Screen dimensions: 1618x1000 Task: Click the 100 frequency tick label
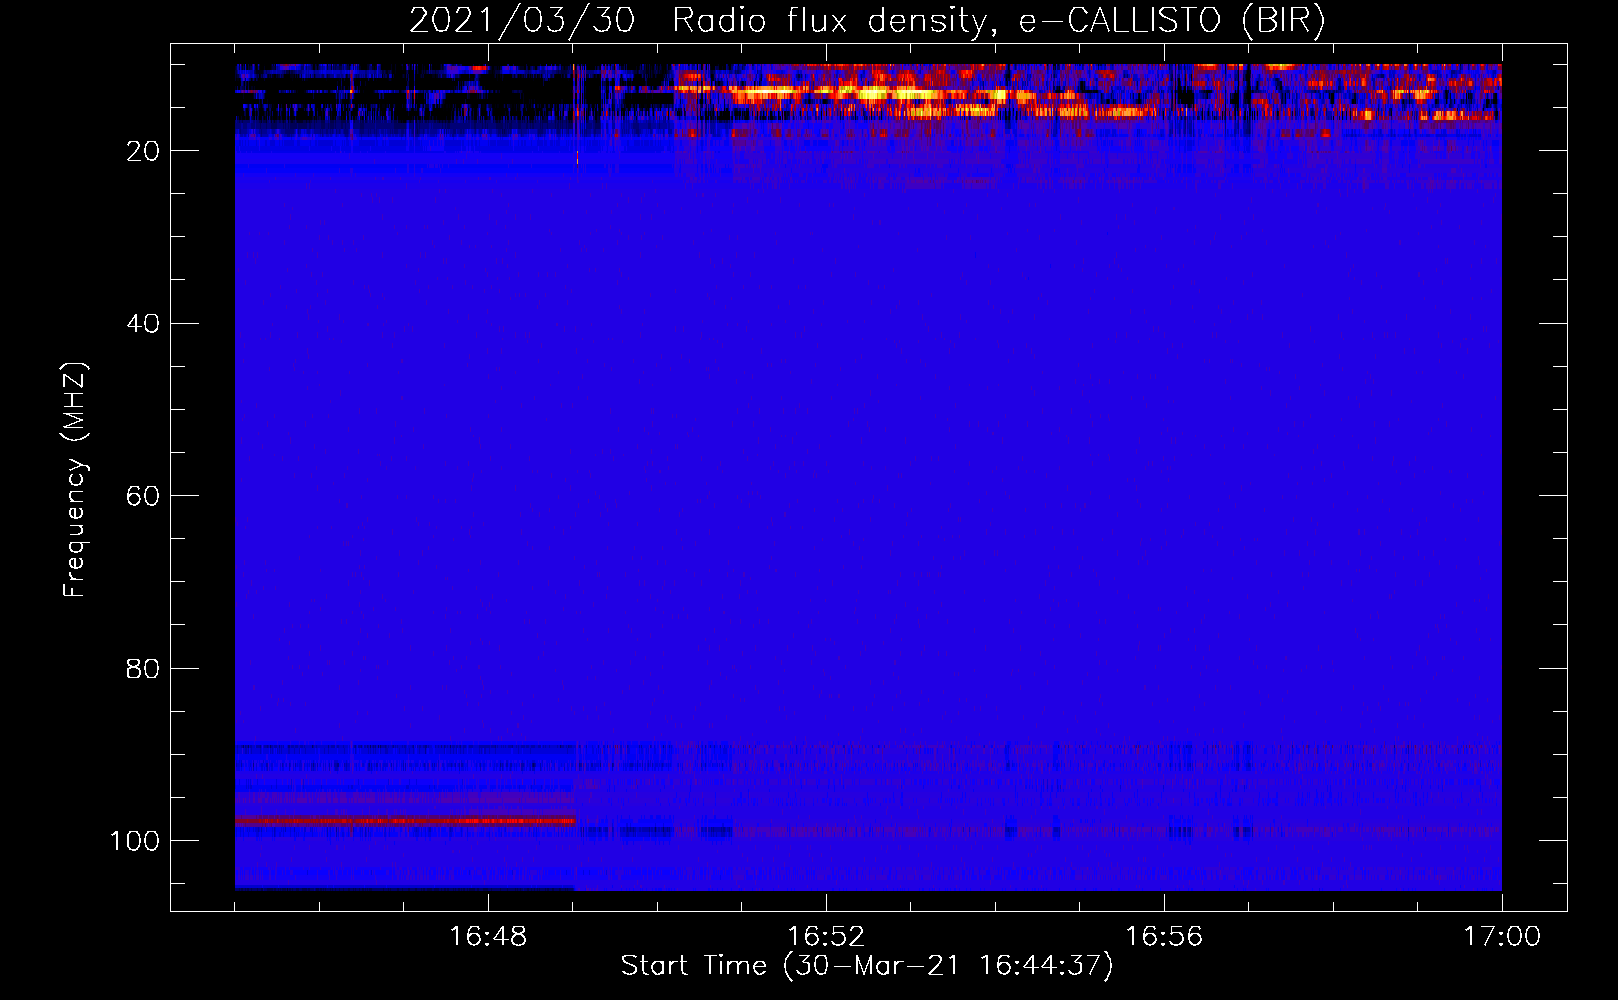[135, 841]
